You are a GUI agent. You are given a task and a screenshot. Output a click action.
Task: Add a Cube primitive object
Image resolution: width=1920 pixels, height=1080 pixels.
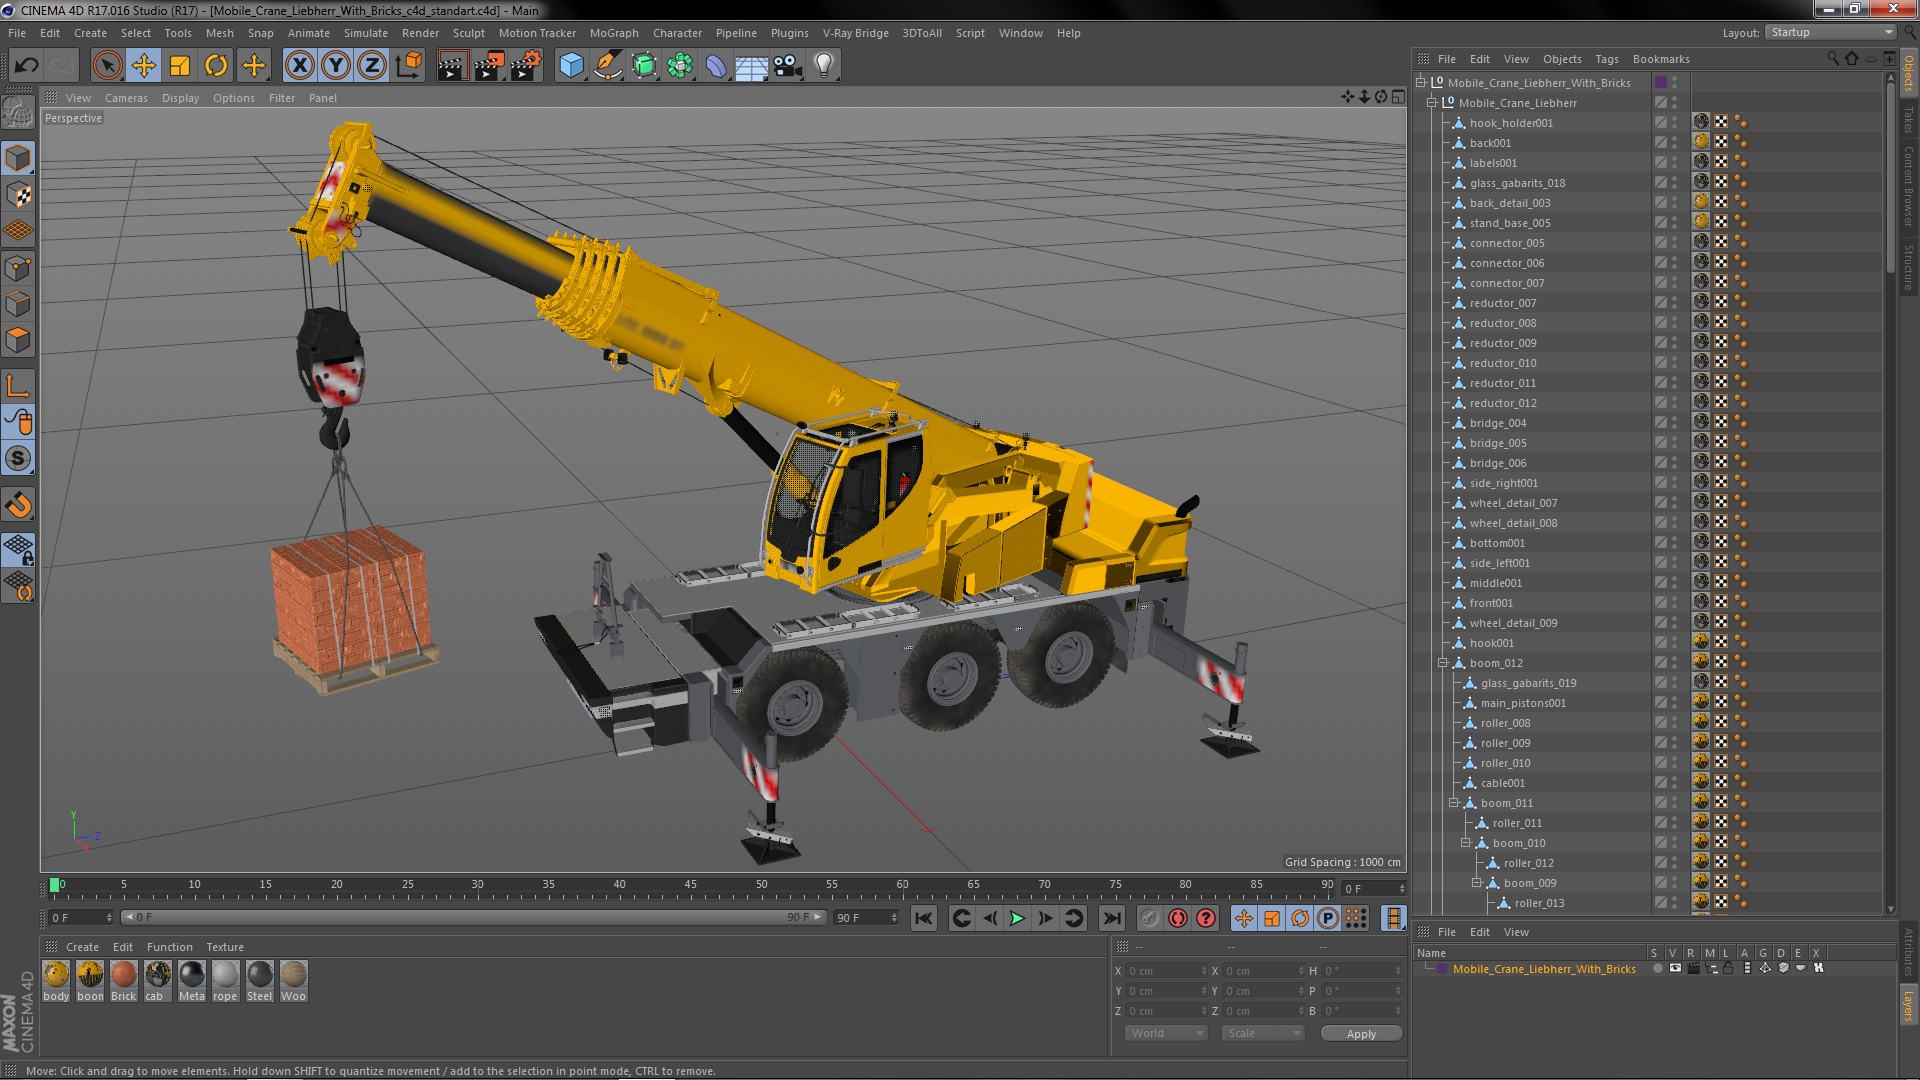(x=571, y=66)
